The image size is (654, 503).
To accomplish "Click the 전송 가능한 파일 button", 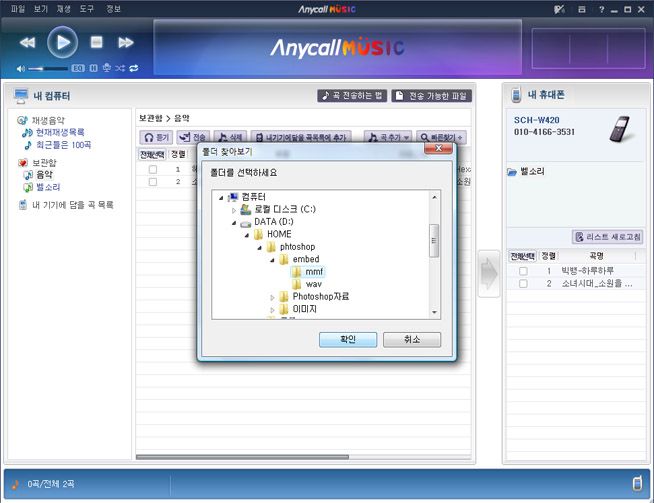I will (x=432, y=96).
